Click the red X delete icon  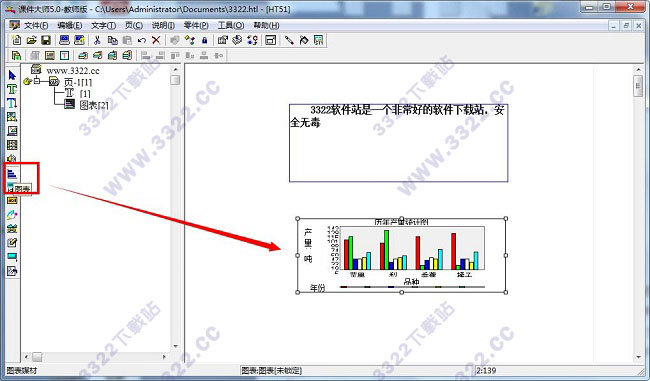[x=156, y=40]
